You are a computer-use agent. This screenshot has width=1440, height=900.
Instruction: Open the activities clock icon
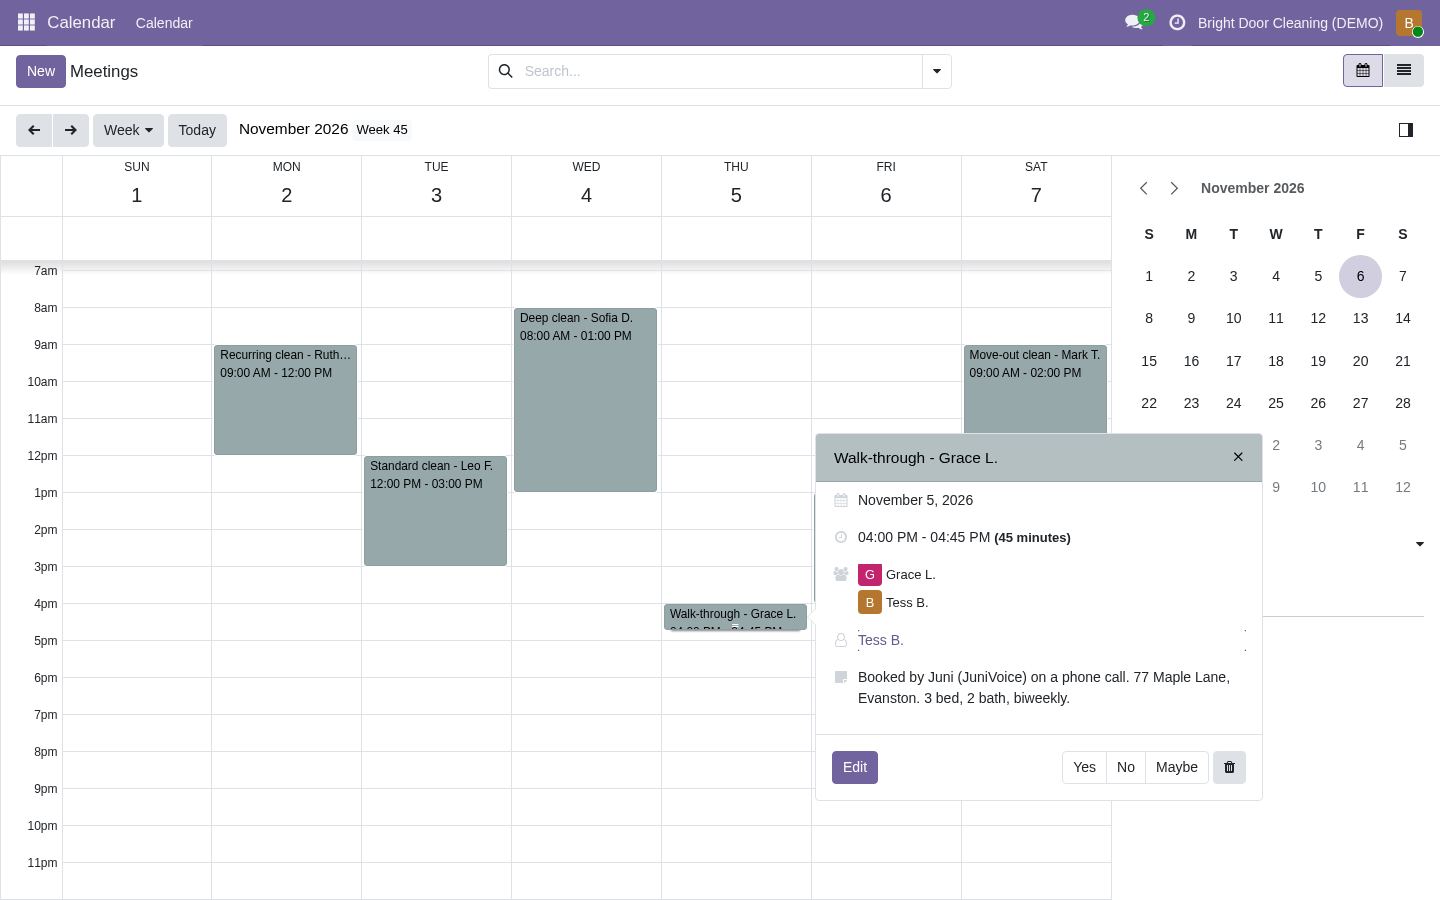1177,22
